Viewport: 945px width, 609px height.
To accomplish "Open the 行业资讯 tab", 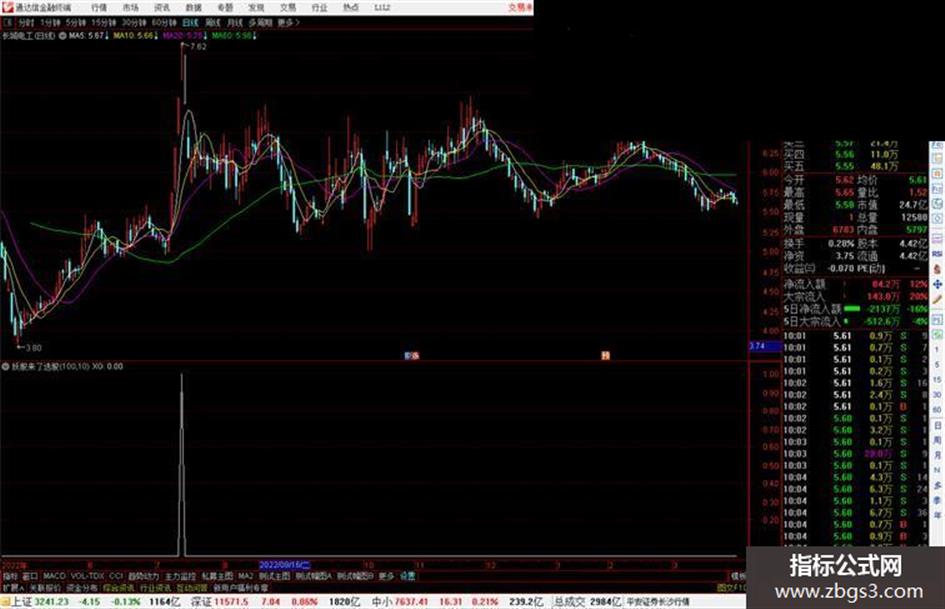I will pyautogui.click(x=155, y=587).
